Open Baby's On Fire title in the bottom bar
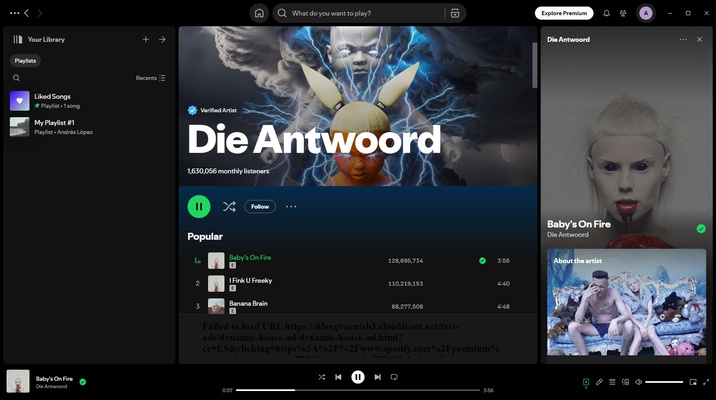 pos(54,379)
